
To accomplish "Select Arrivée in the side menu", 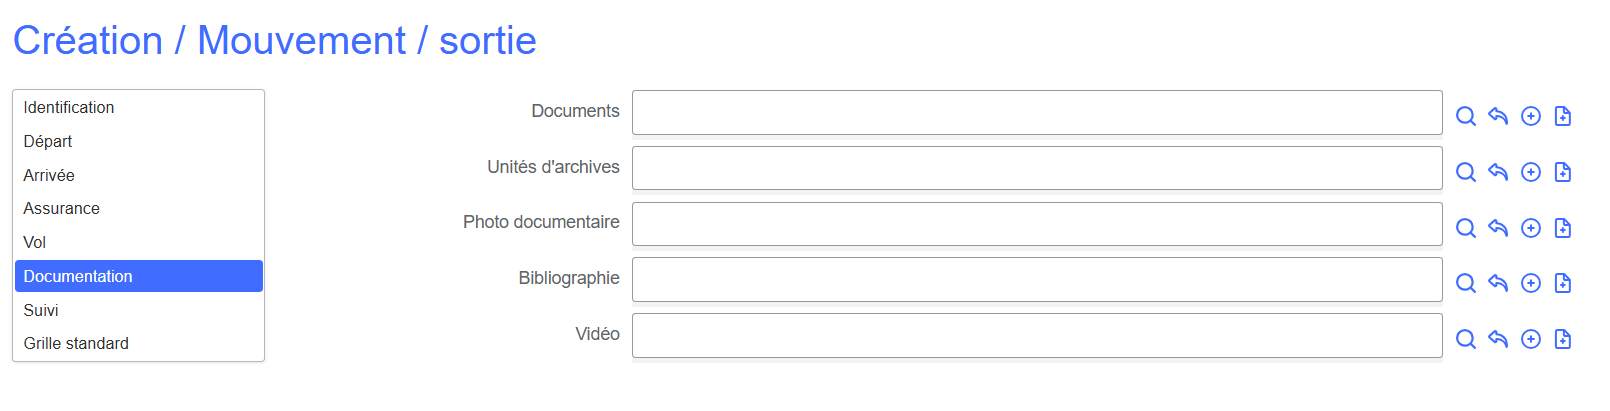I will point(49,175).
